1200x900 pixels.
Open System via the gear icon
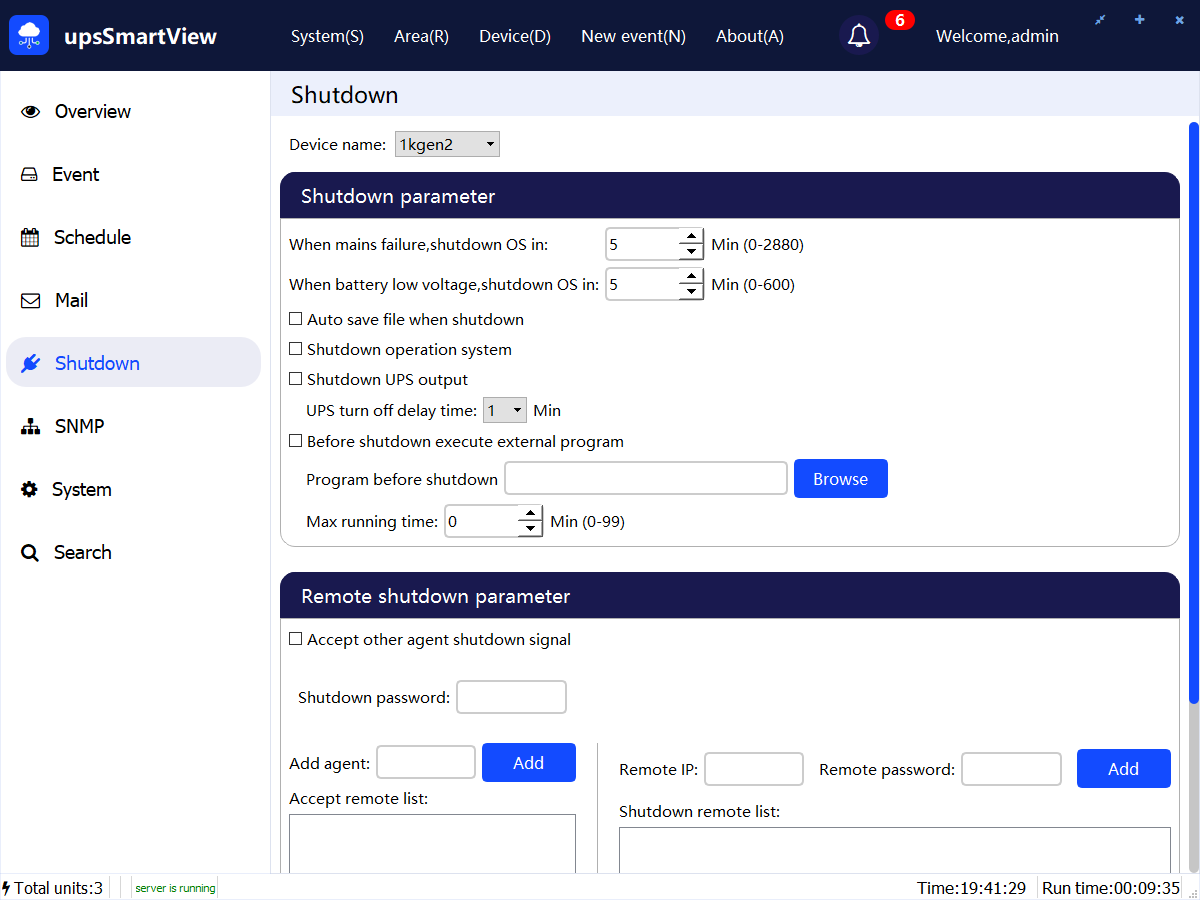pyautogui.click(x=30, y=490)
